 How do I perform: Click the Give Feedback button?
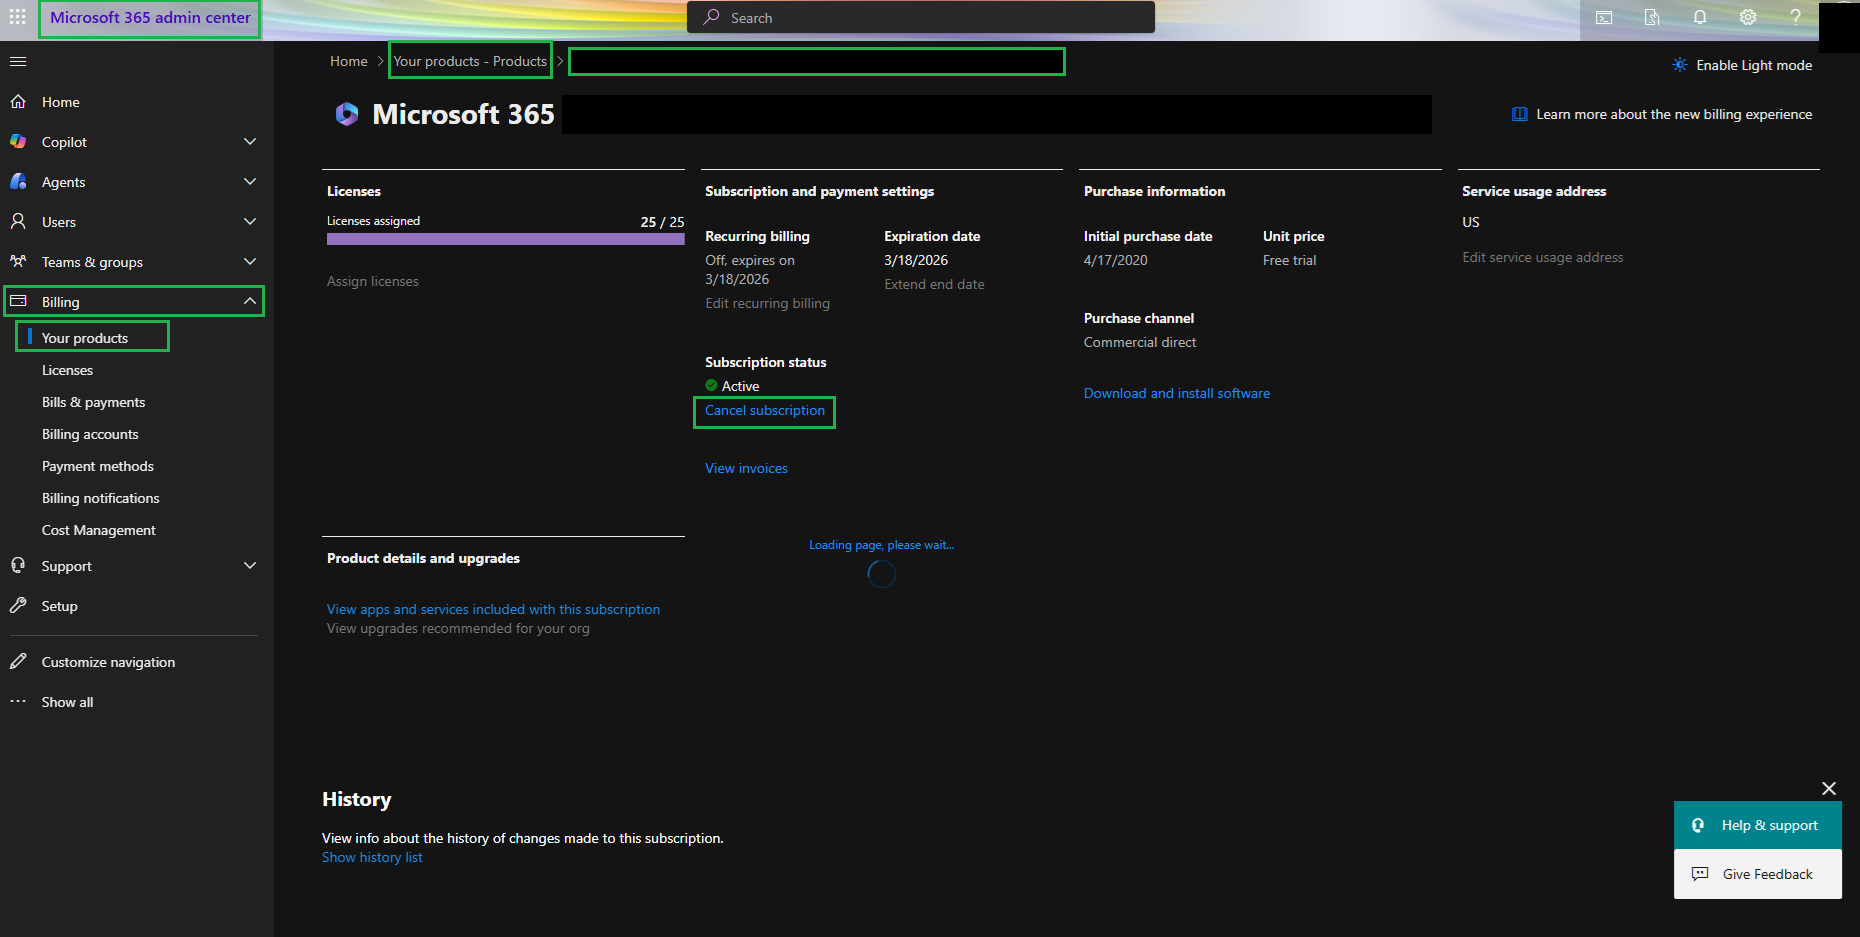tap(1758, 874)
